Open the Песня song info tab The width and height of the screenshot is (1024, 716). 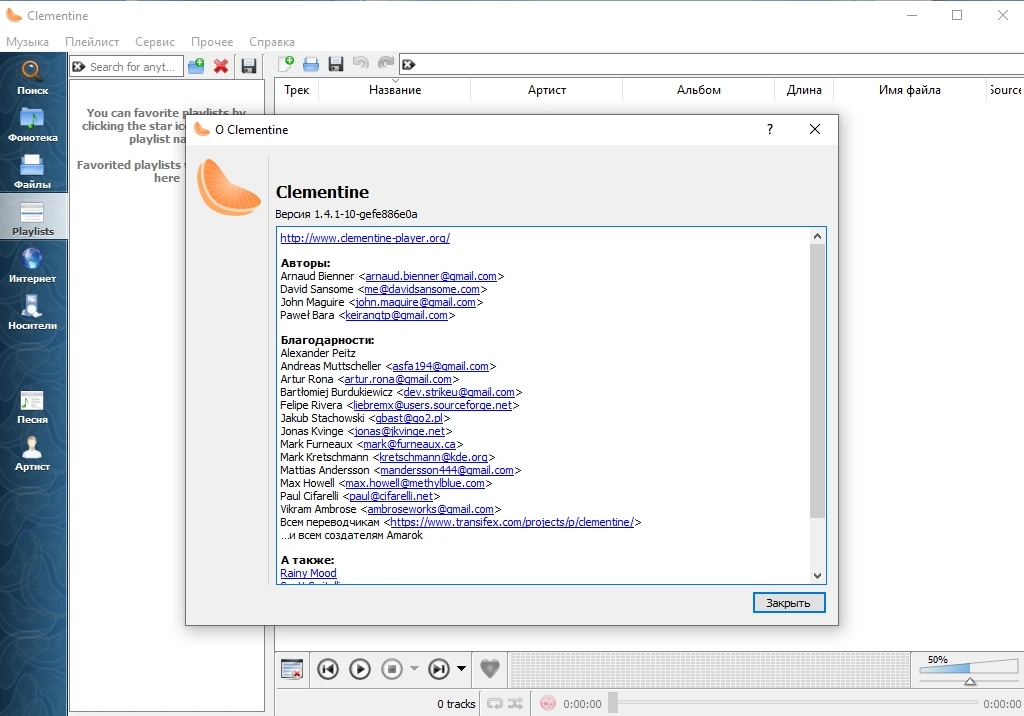(x=33, y=406)
